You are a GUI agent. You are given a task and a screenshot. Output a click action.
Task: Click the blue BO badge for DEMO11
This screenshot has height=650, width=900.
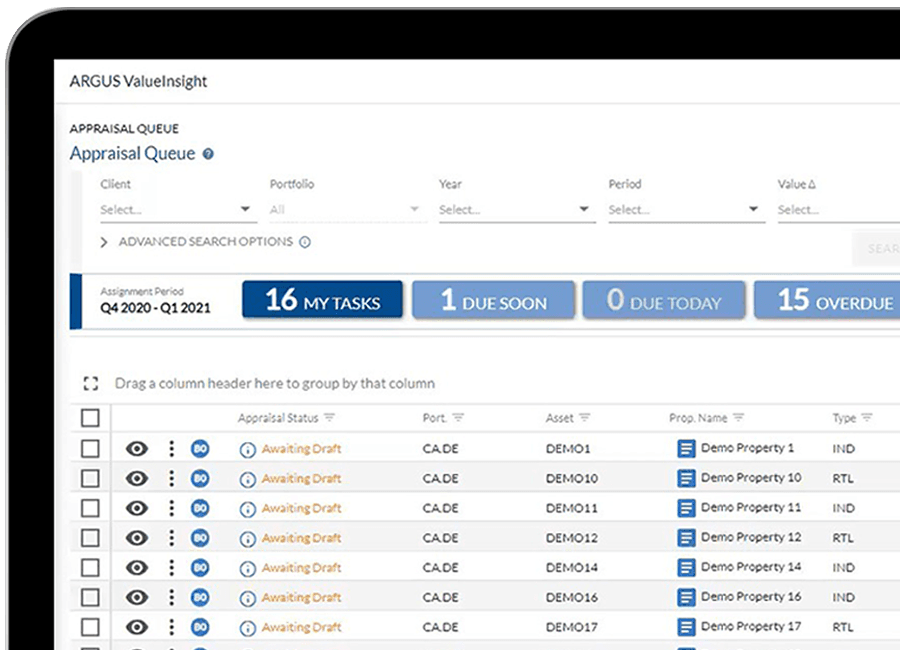tap(200, 508)
